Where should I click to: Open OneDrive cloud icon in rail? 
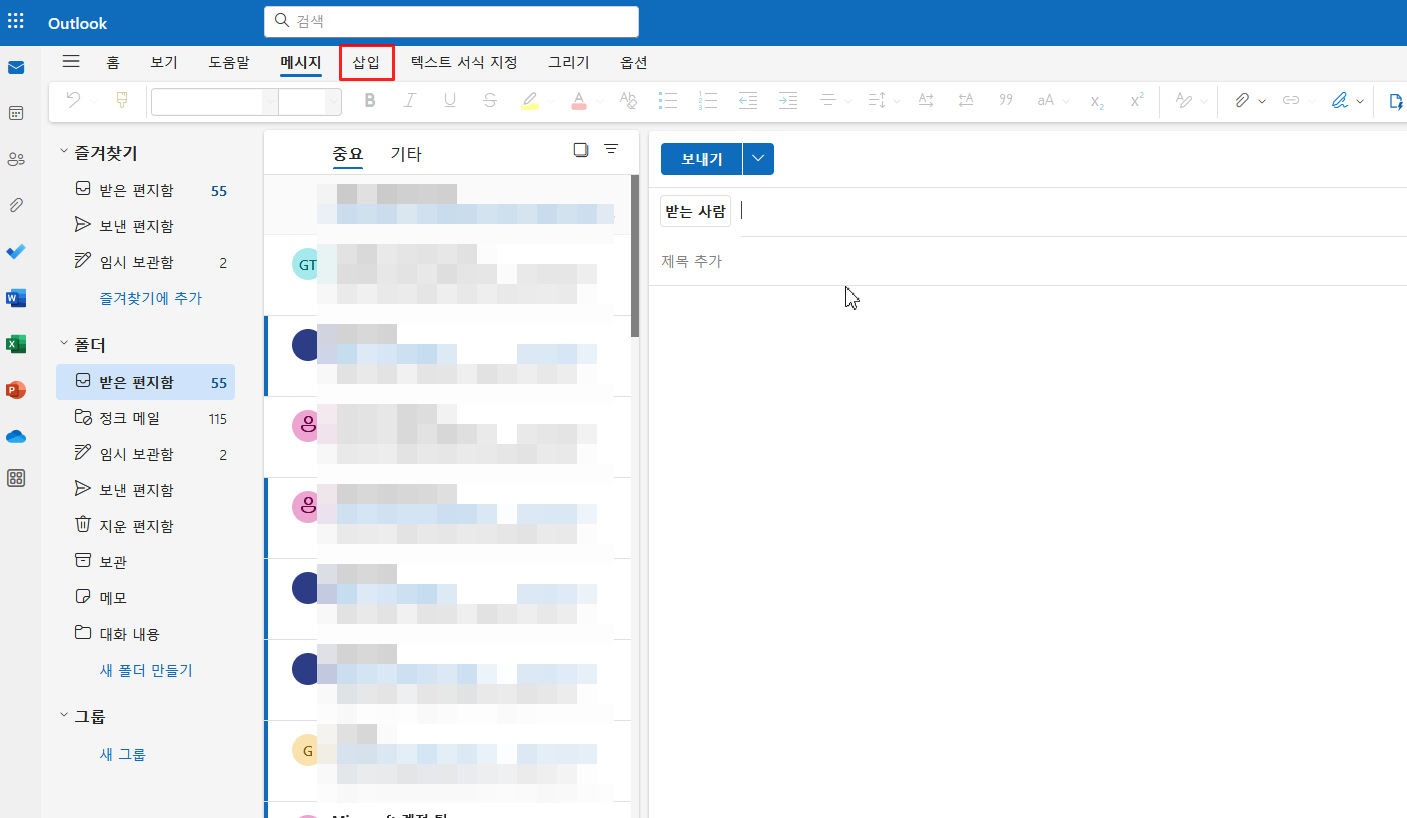16,436
